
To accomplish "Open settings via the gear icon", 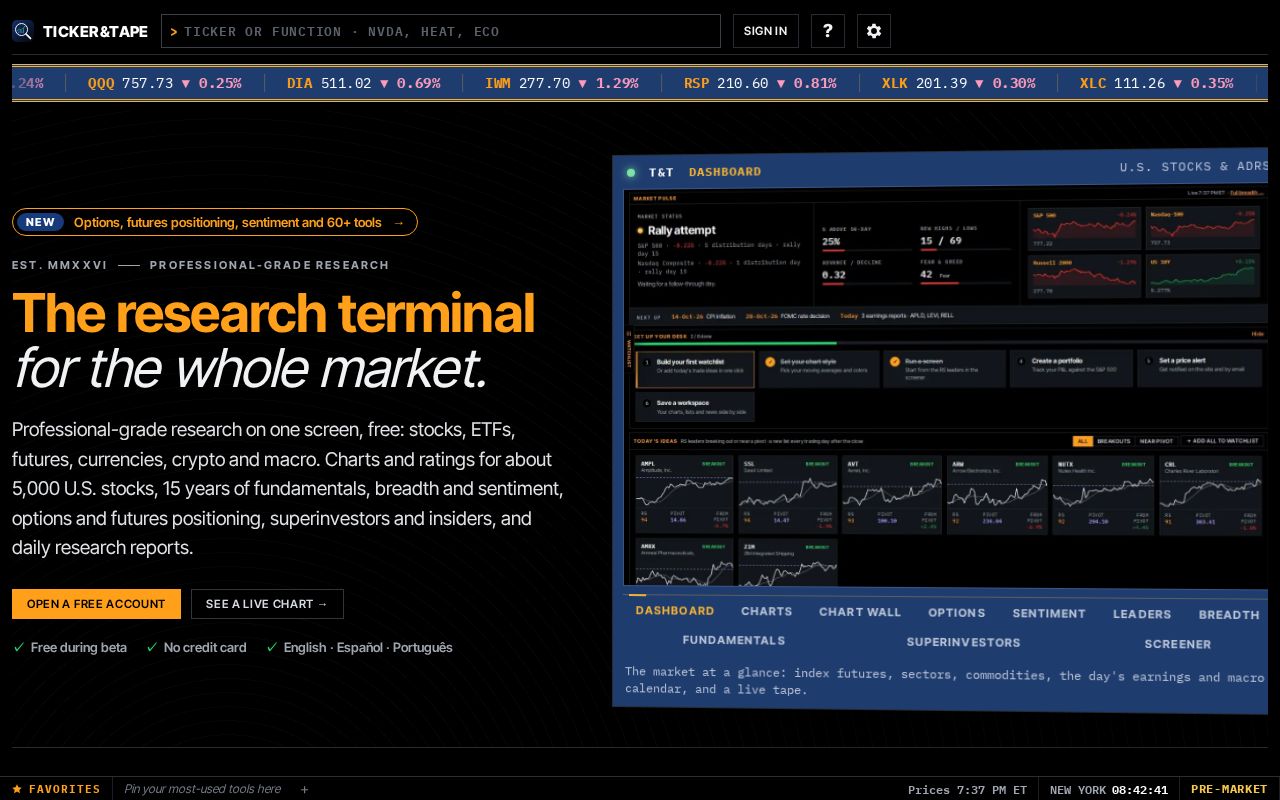I will (874, 31).
